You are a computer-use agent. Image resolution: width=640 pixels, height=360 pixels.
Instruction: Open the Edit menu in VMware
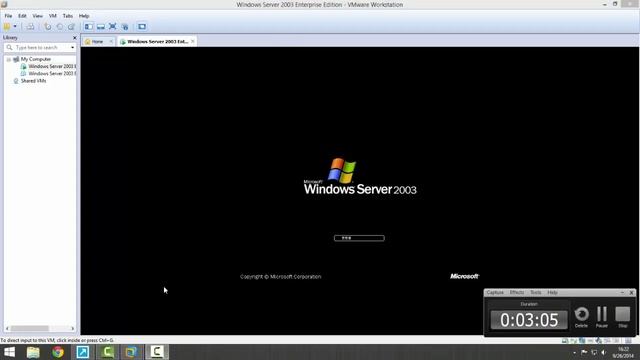click(22, 16)
